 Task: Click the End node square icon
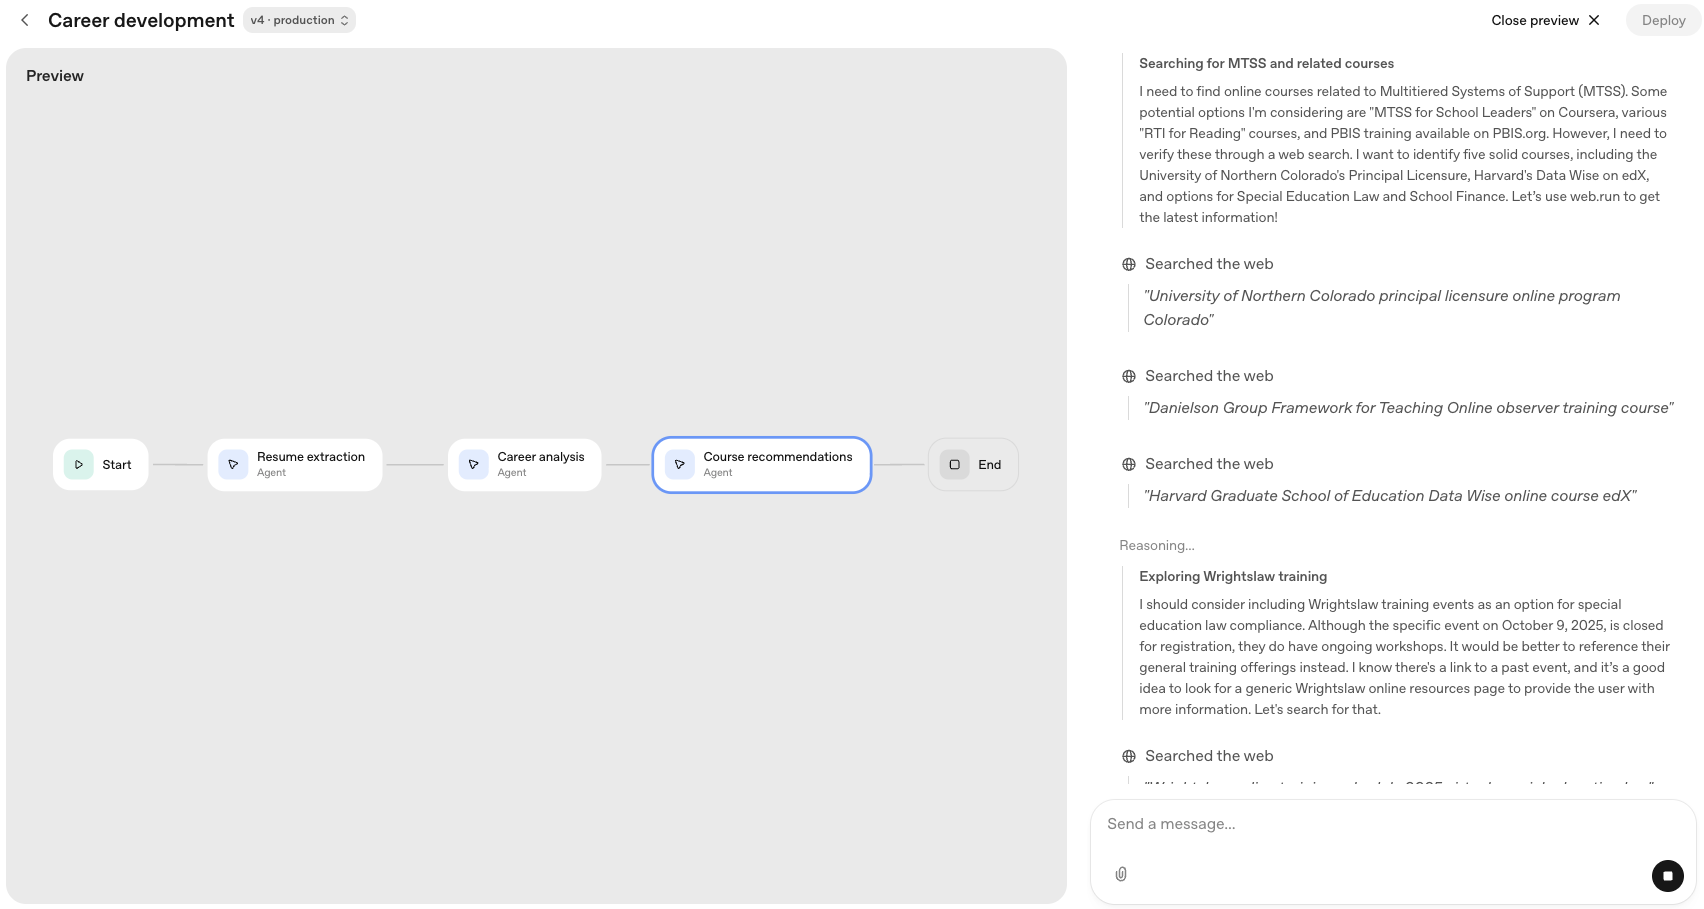point(954,465)
